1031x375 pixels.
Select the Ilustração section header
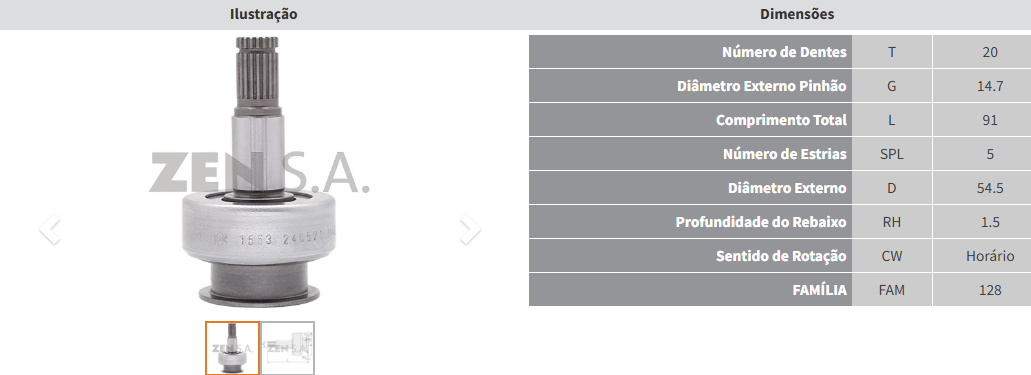tap(263, 14)
